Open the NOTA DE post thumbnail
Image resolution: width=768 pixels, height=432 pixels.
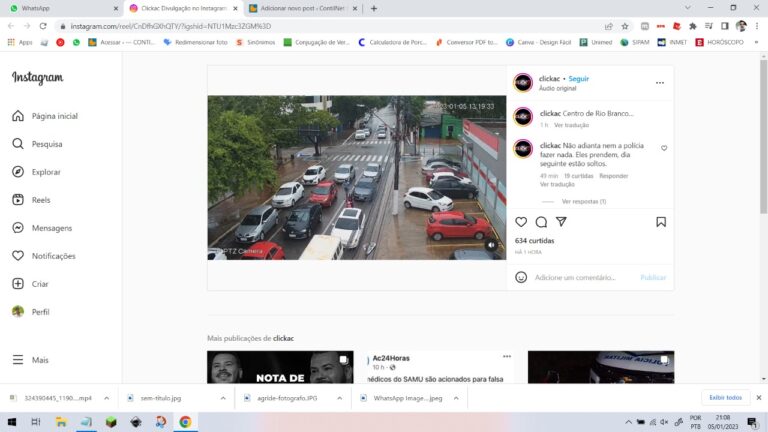pyautogui.click(x=280, y=367)
